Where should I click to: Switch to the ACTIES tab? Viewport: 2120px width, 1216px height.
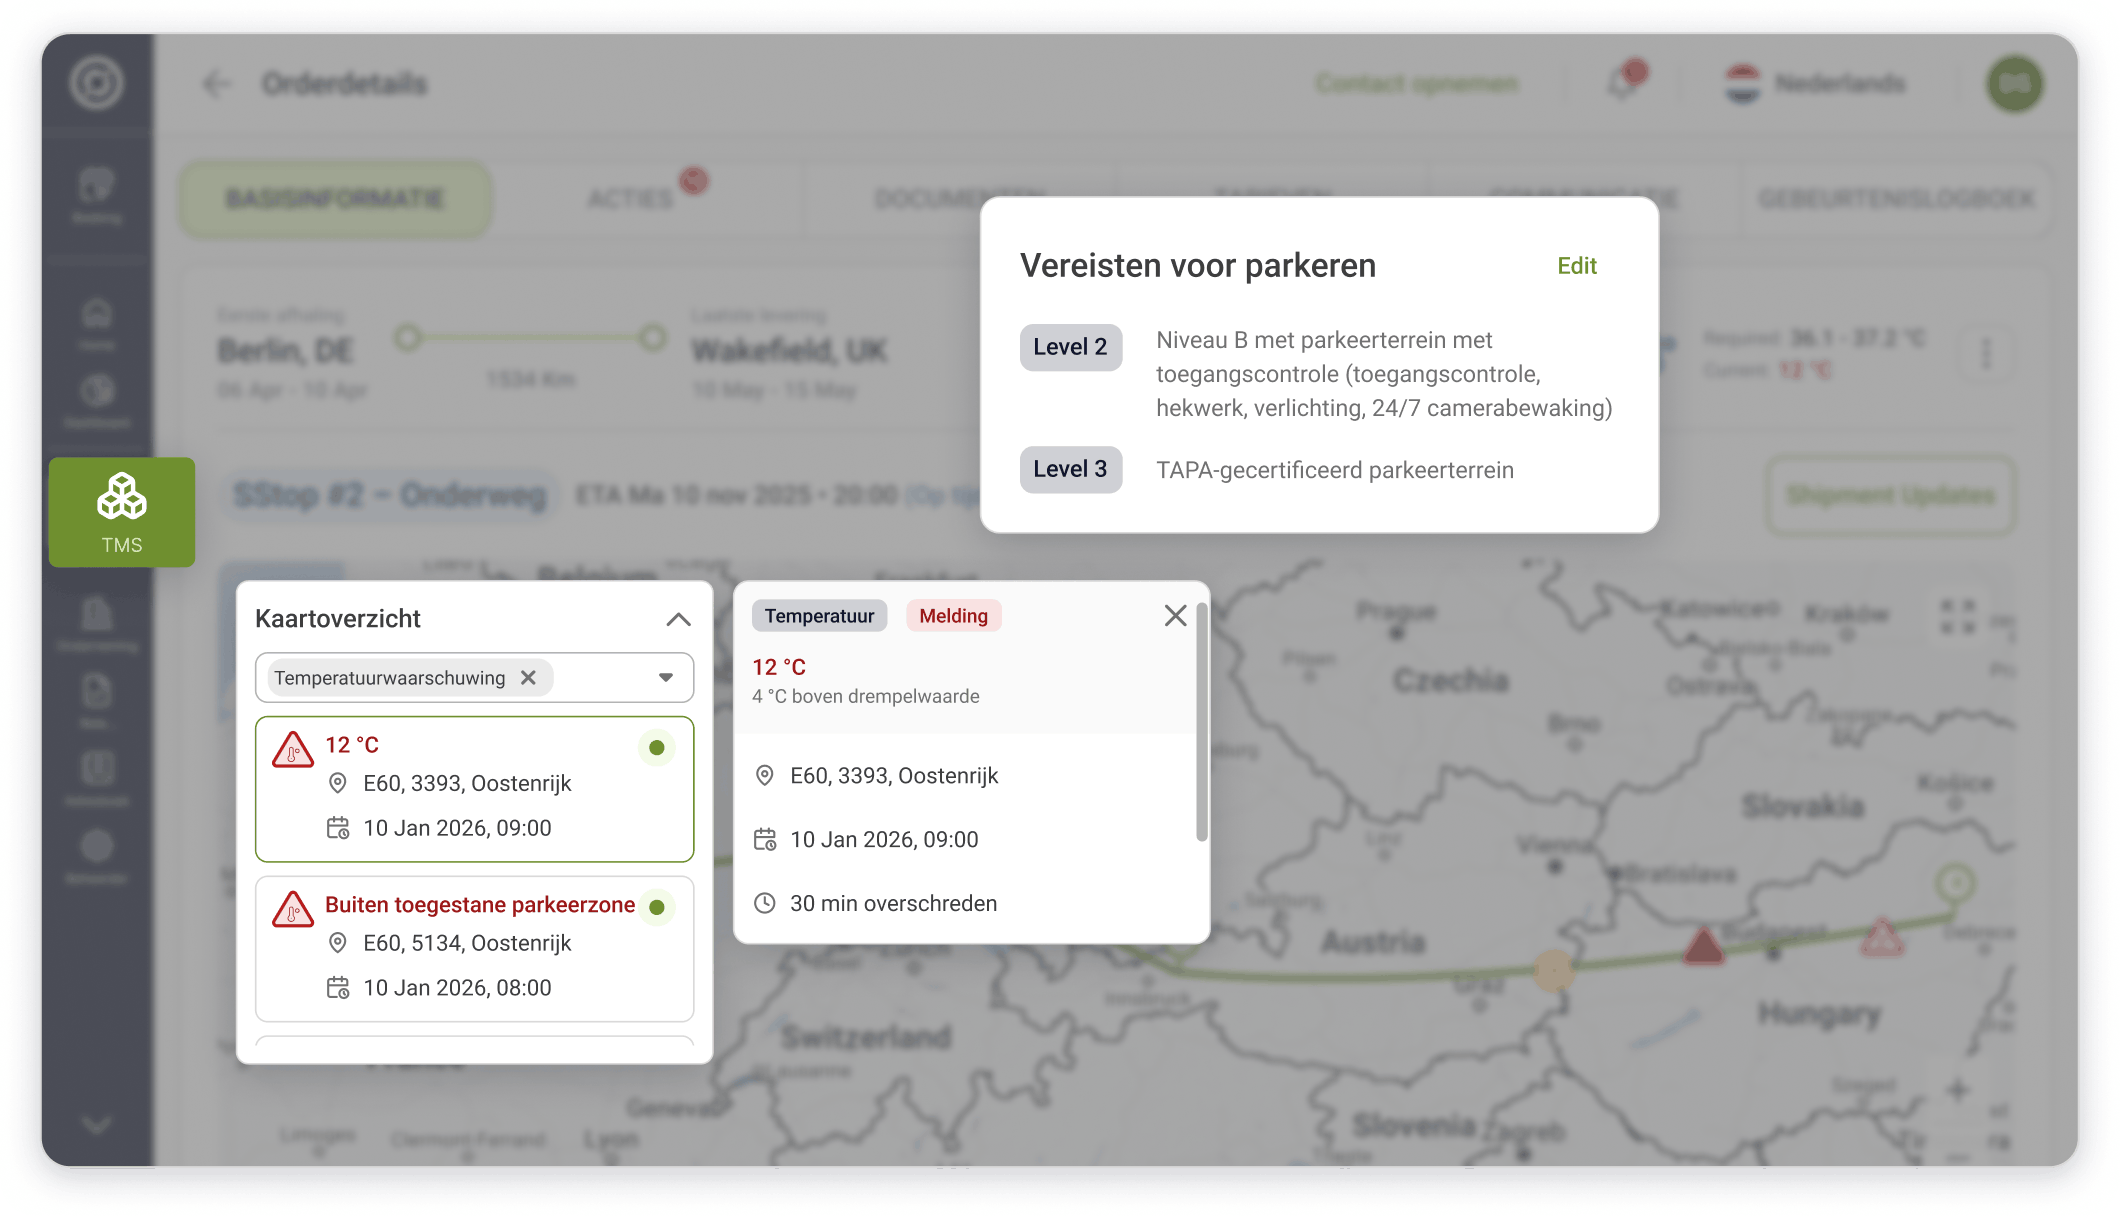click(x=630, y=199)
